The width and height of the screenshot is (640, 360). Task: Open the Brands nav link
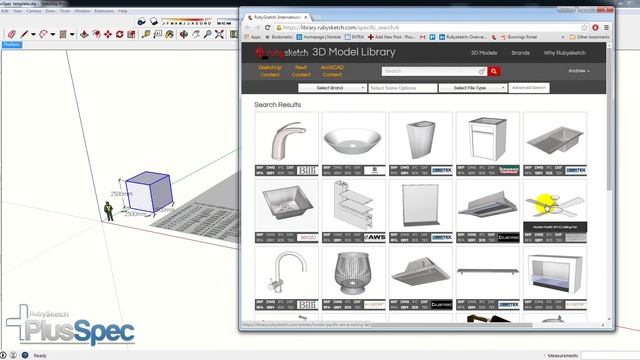(520, 53)
